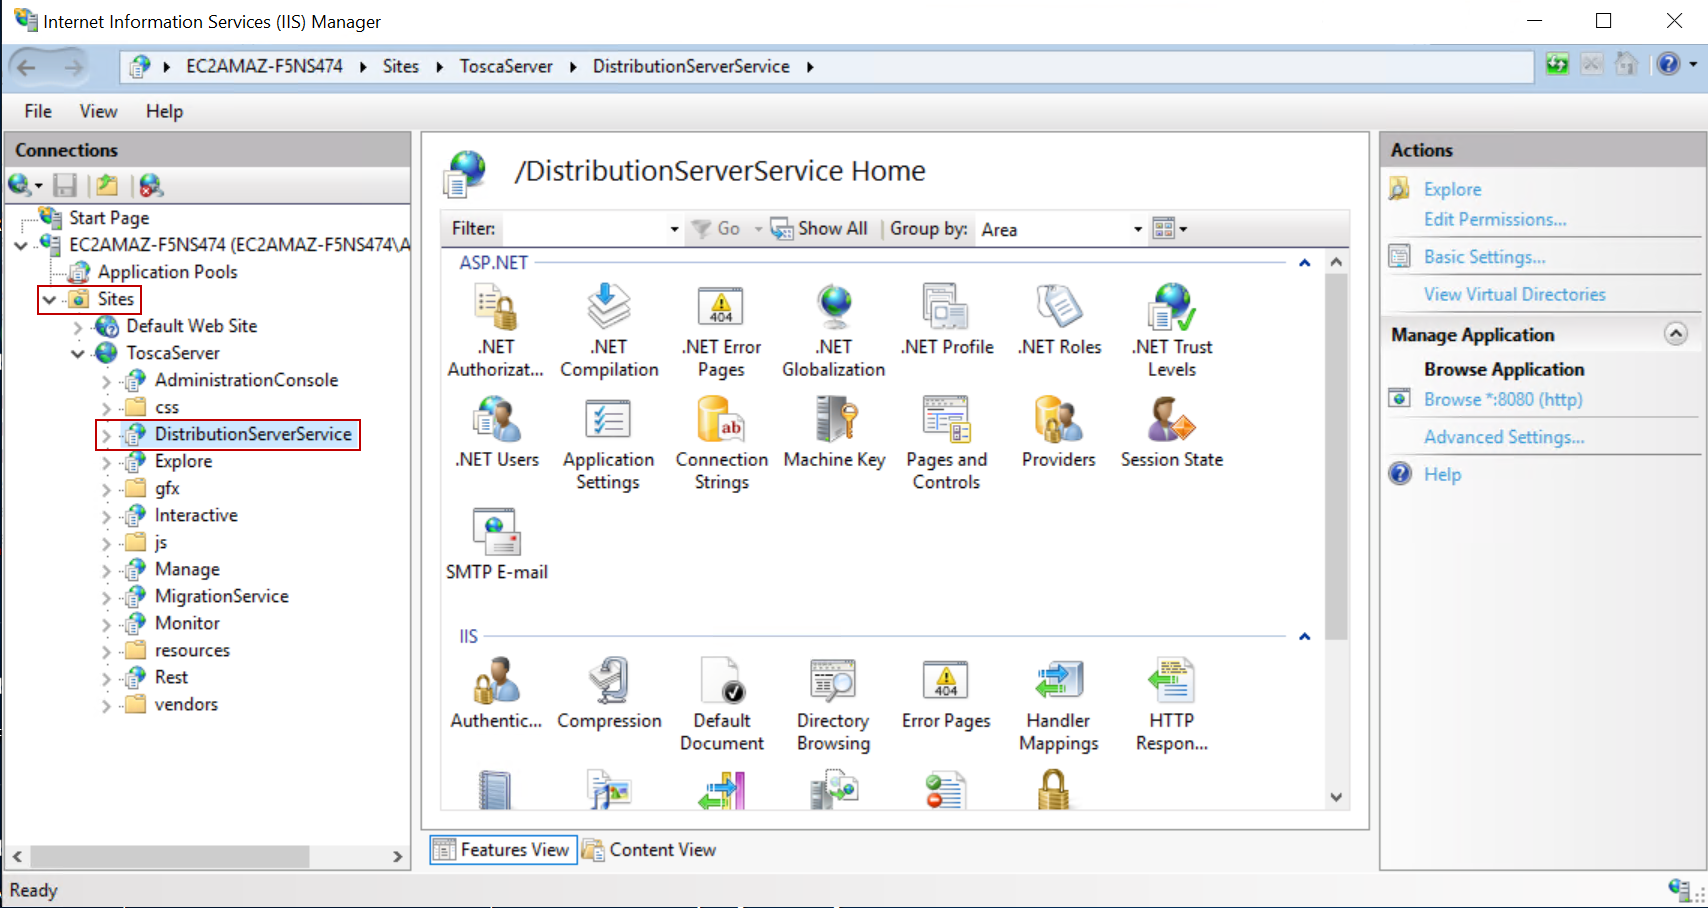Image resolution: width=1708 pixels, height=908 pixels.
Task: Click the Up folder icon in Connections
Action: 107,185
